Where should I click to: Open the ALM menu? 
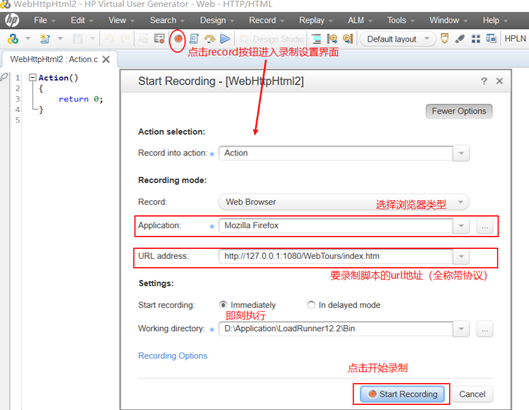360,21
